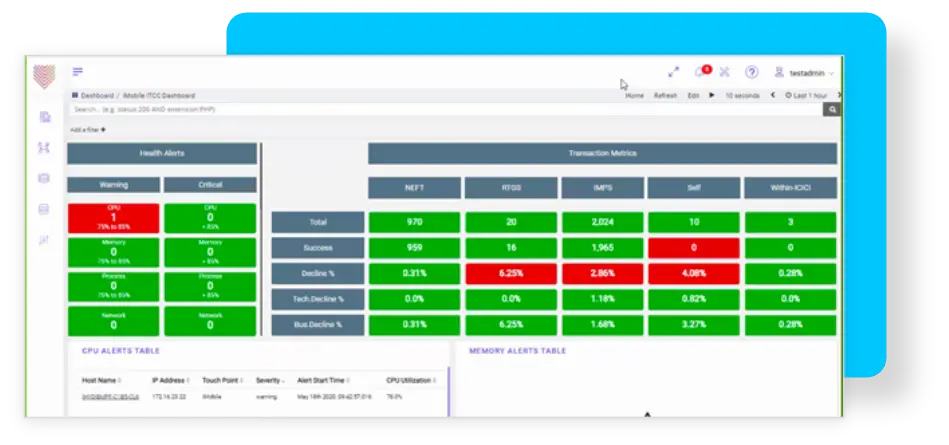
Task: Step time range back with left chevron
Action: (772, 95)
